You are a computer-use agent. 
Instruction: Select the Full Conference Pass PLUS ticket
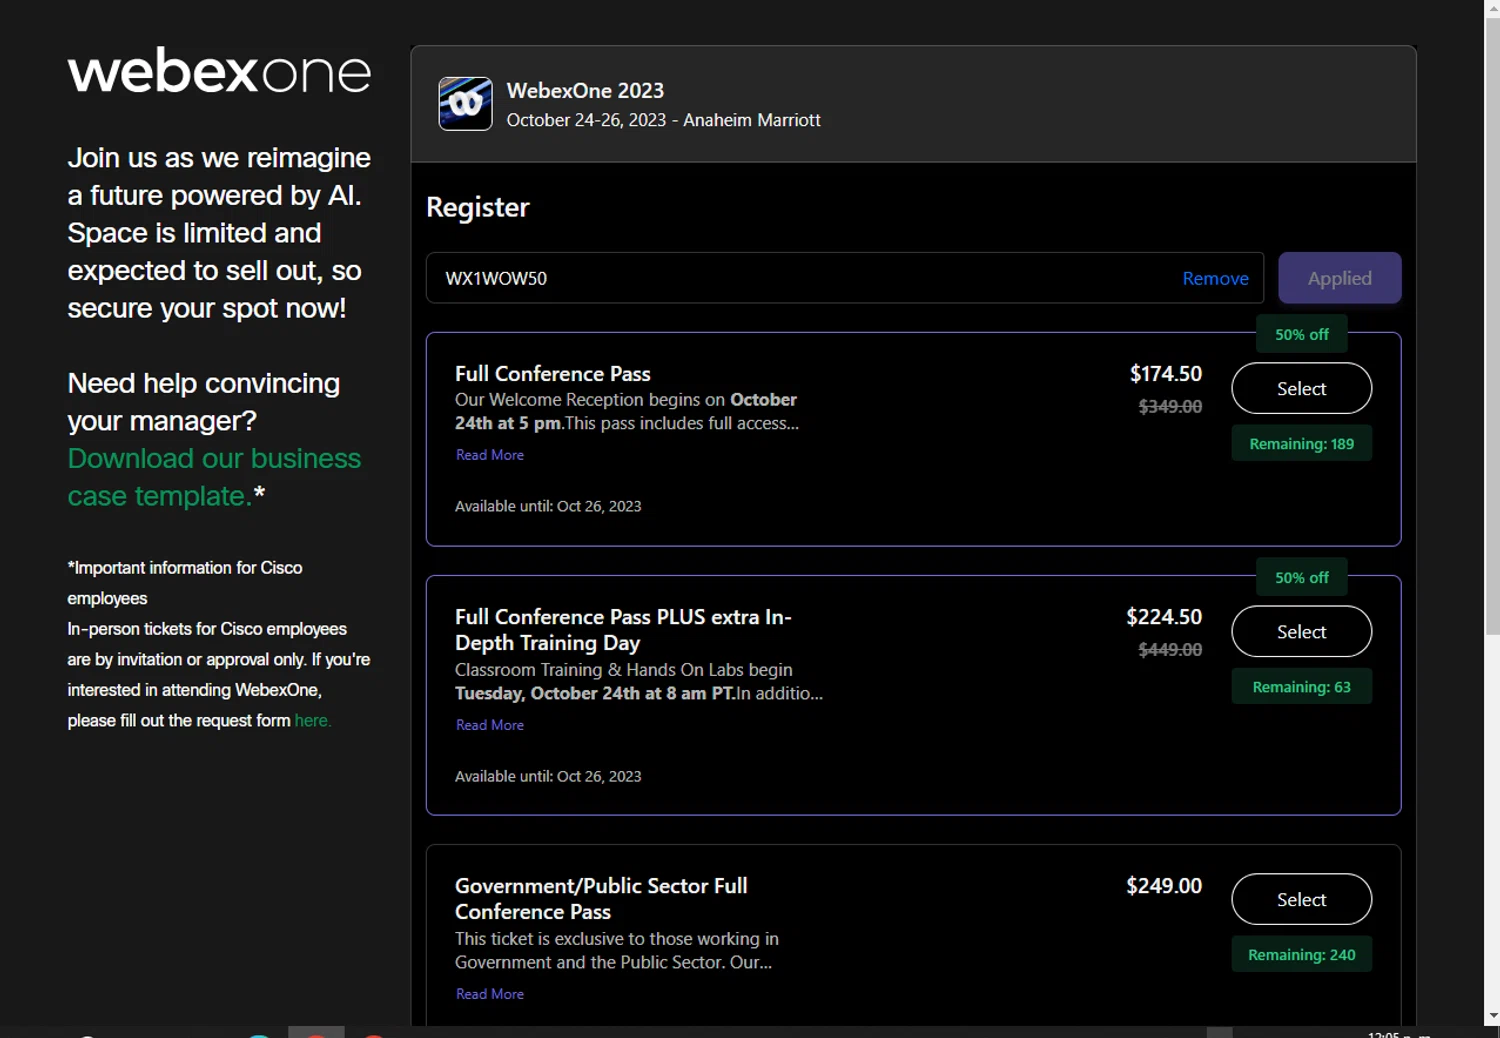(x=1301, y=631)
